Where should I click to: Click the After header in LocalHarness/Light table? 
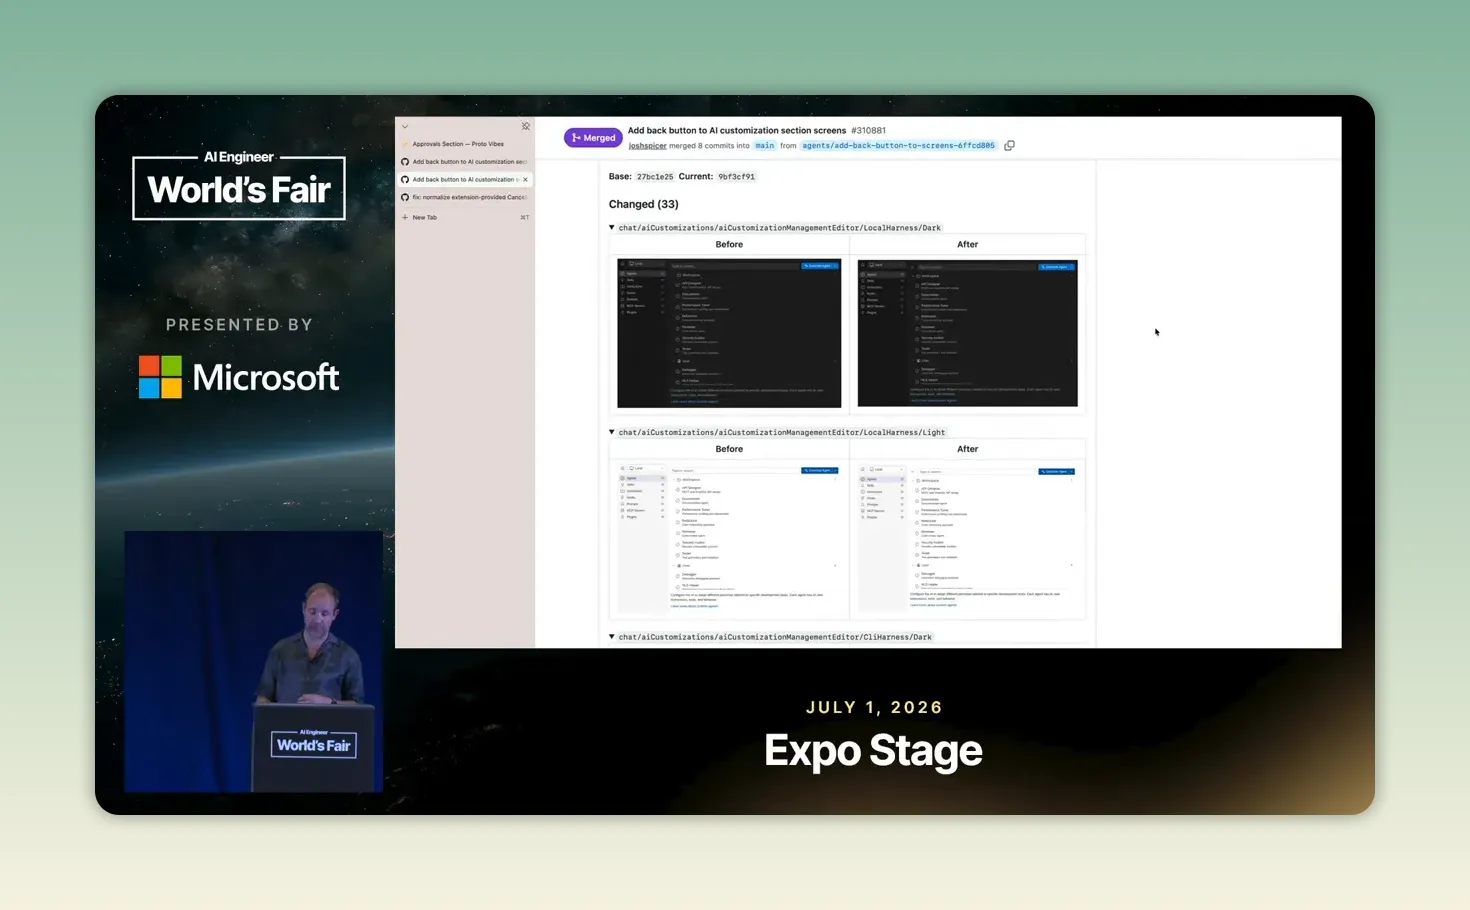[x=967, y=449]
